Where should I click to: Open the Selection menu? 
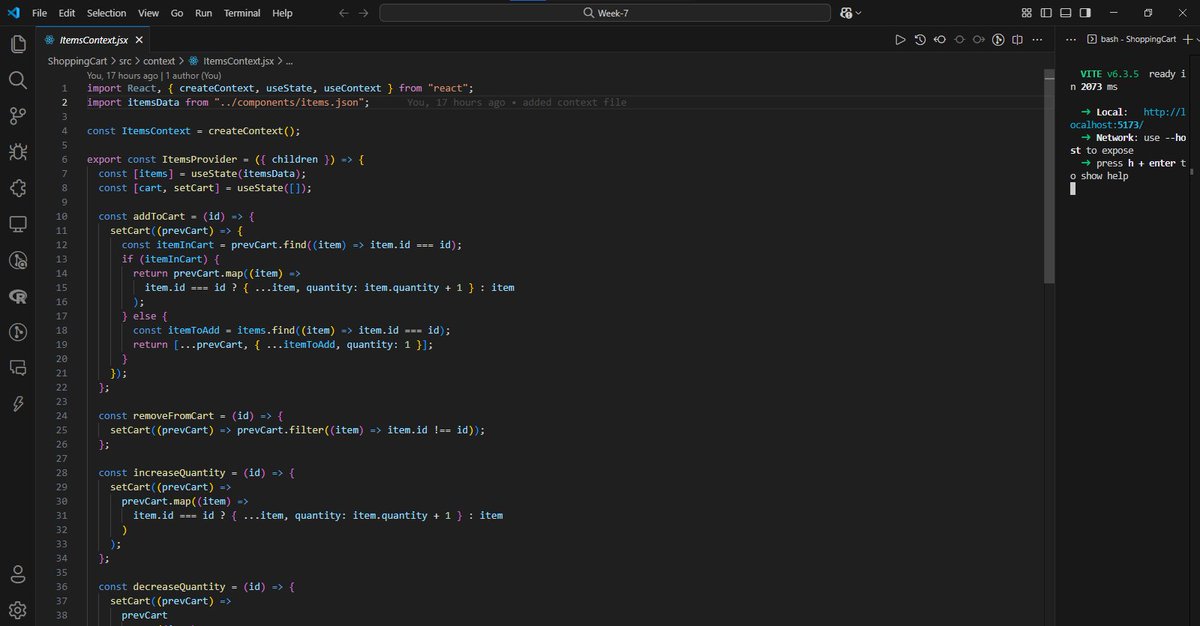pos(106,13)
